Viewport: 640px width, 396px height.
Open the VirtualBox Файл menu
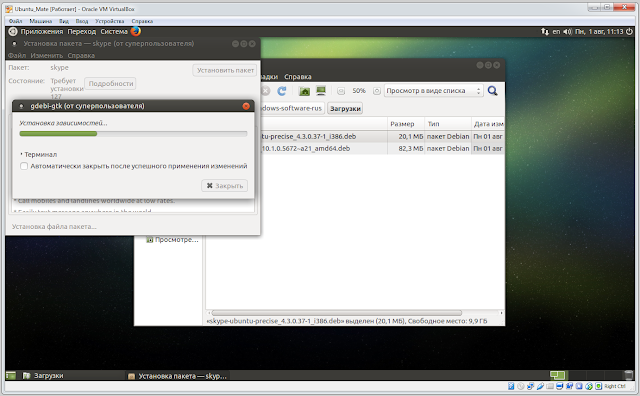coord(16,21)
